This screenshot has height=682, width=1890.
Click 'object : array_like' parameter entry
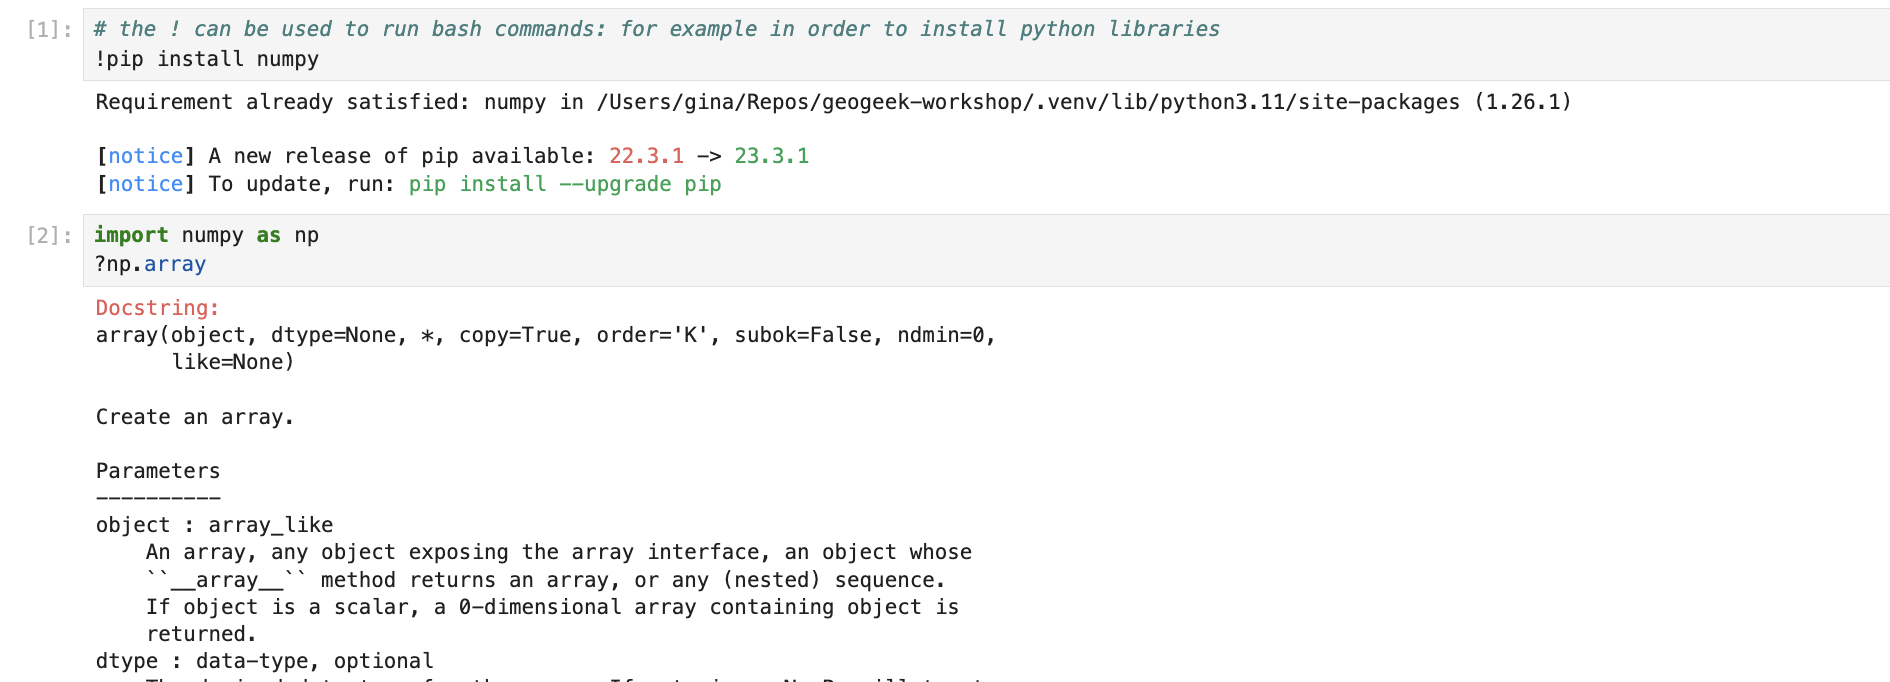tap(215, 526)
